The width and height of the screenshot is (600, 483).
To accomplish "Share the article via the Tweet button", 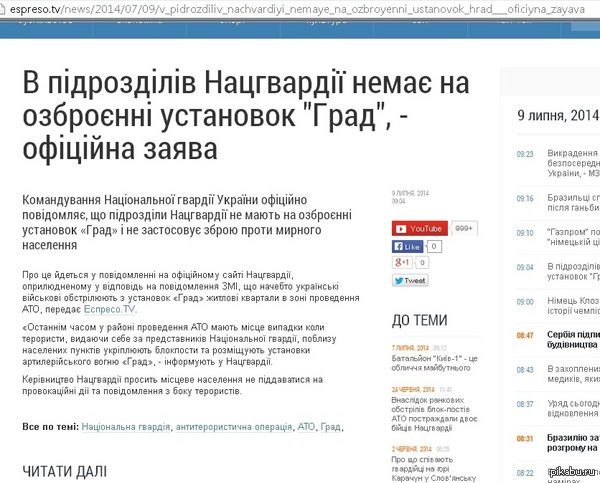I will tap(410, 281).
